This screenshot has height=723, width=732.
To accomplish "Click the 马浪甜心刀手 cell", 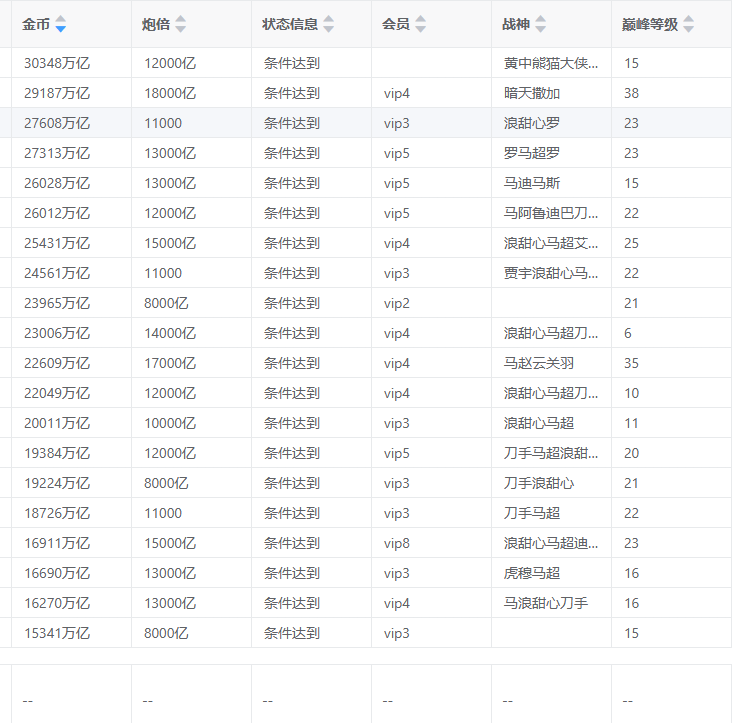I will coord(545,603).
